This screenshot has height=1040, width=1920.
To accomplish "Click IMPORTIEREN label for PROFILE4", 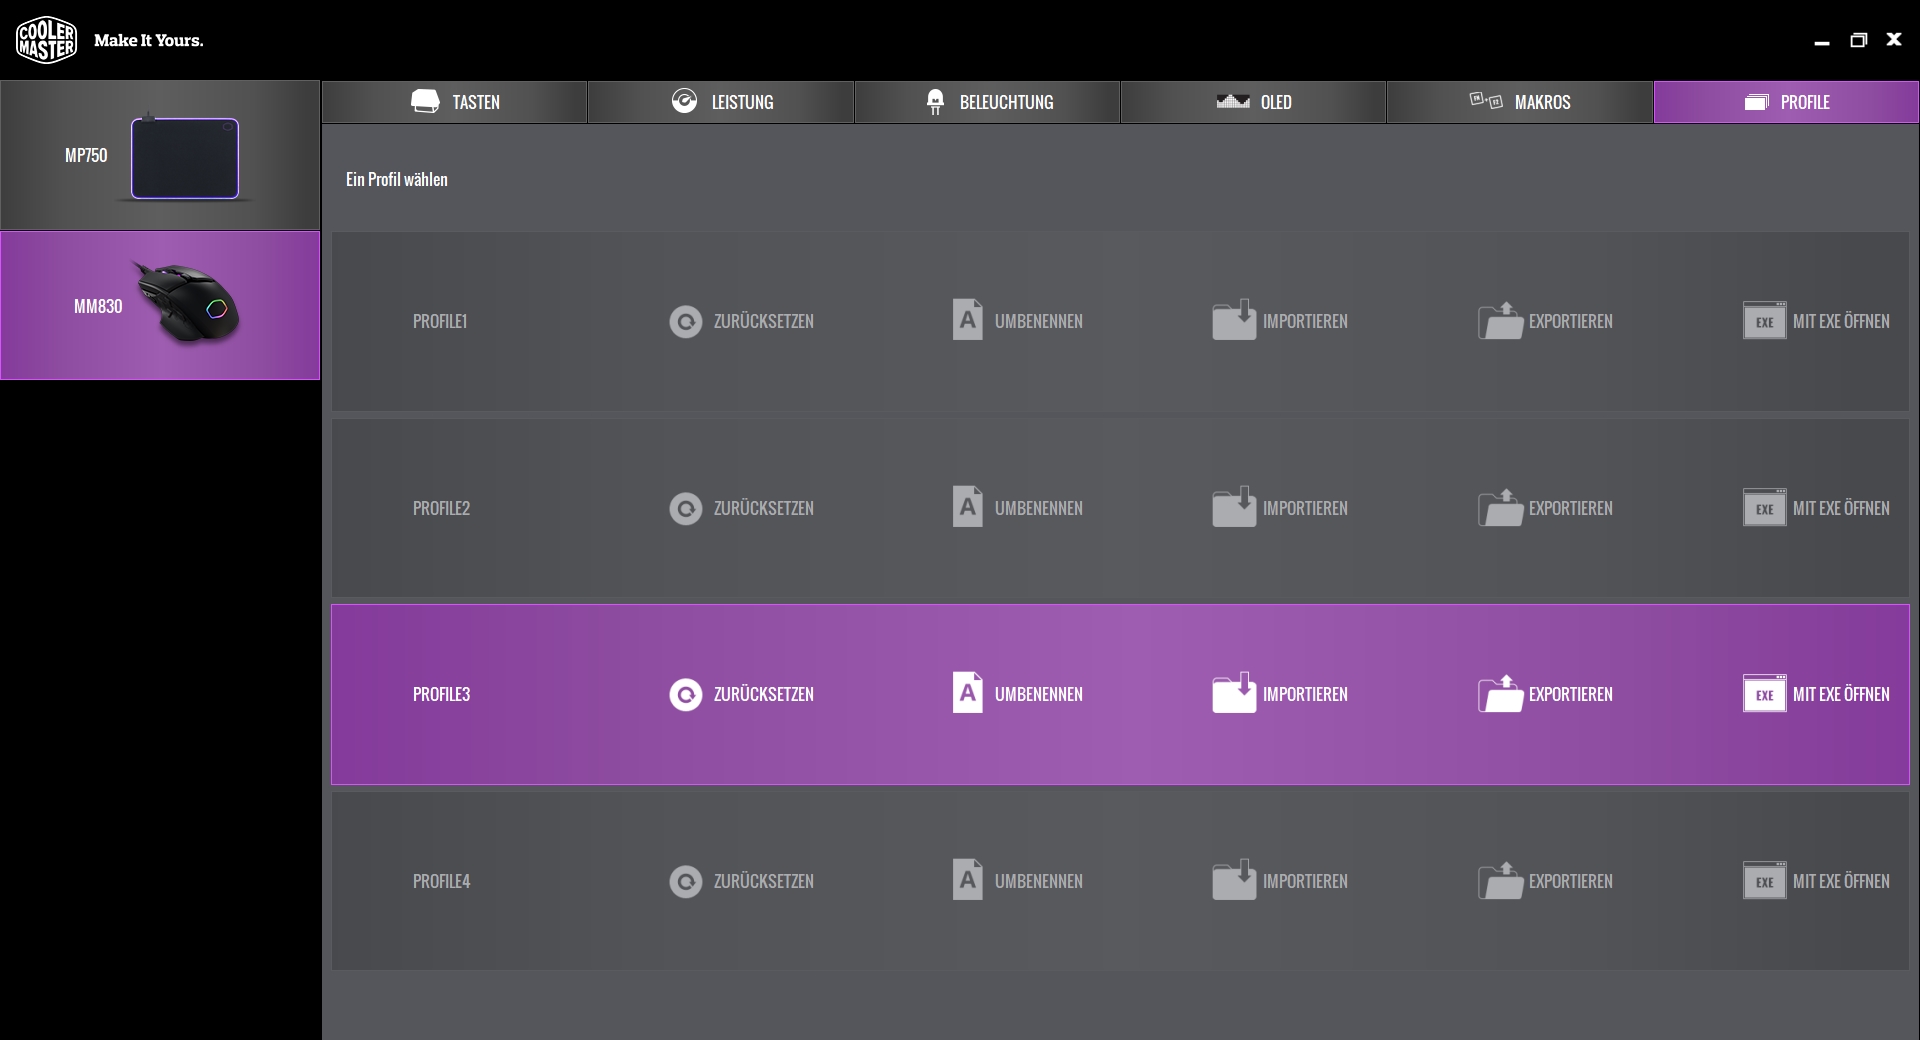I will pyautogui.click(x=1305, y=881).
